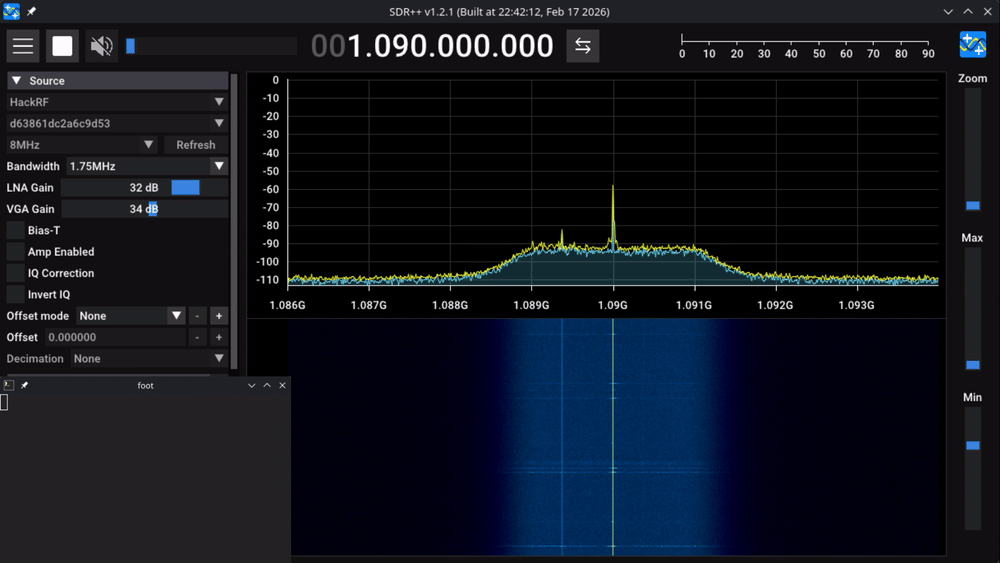Click the pin icon in foot terminal title bar

click(25, 385)
